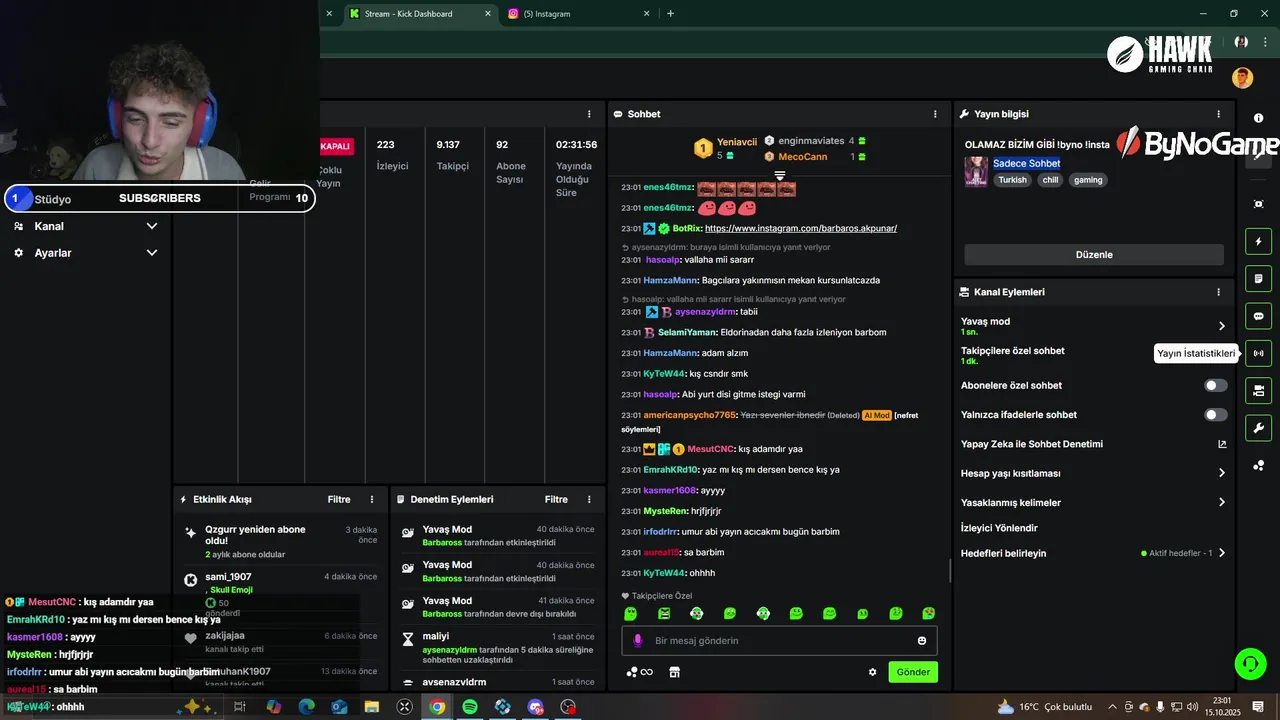This screenshot has width=1280, height=720.
Task: Open the chat bubble sidebar icon
Action: (x=1258, y=316)
